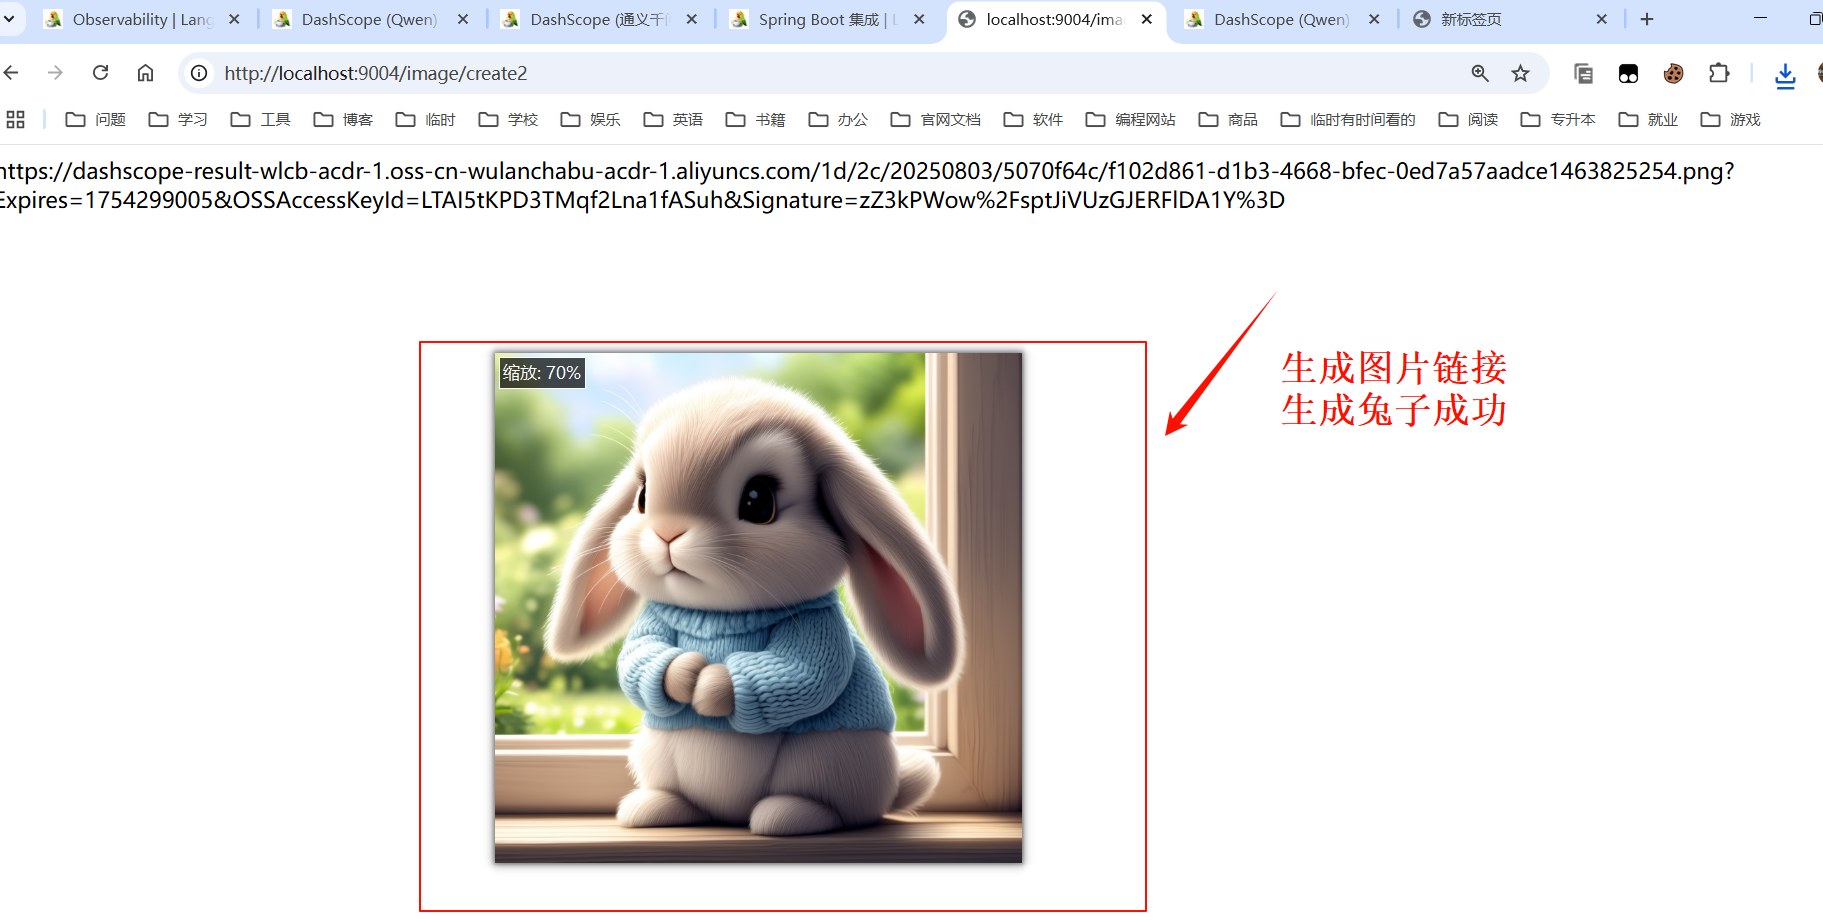Close the 新标签页 tab
The image size is (1823, 922).
1601,19
